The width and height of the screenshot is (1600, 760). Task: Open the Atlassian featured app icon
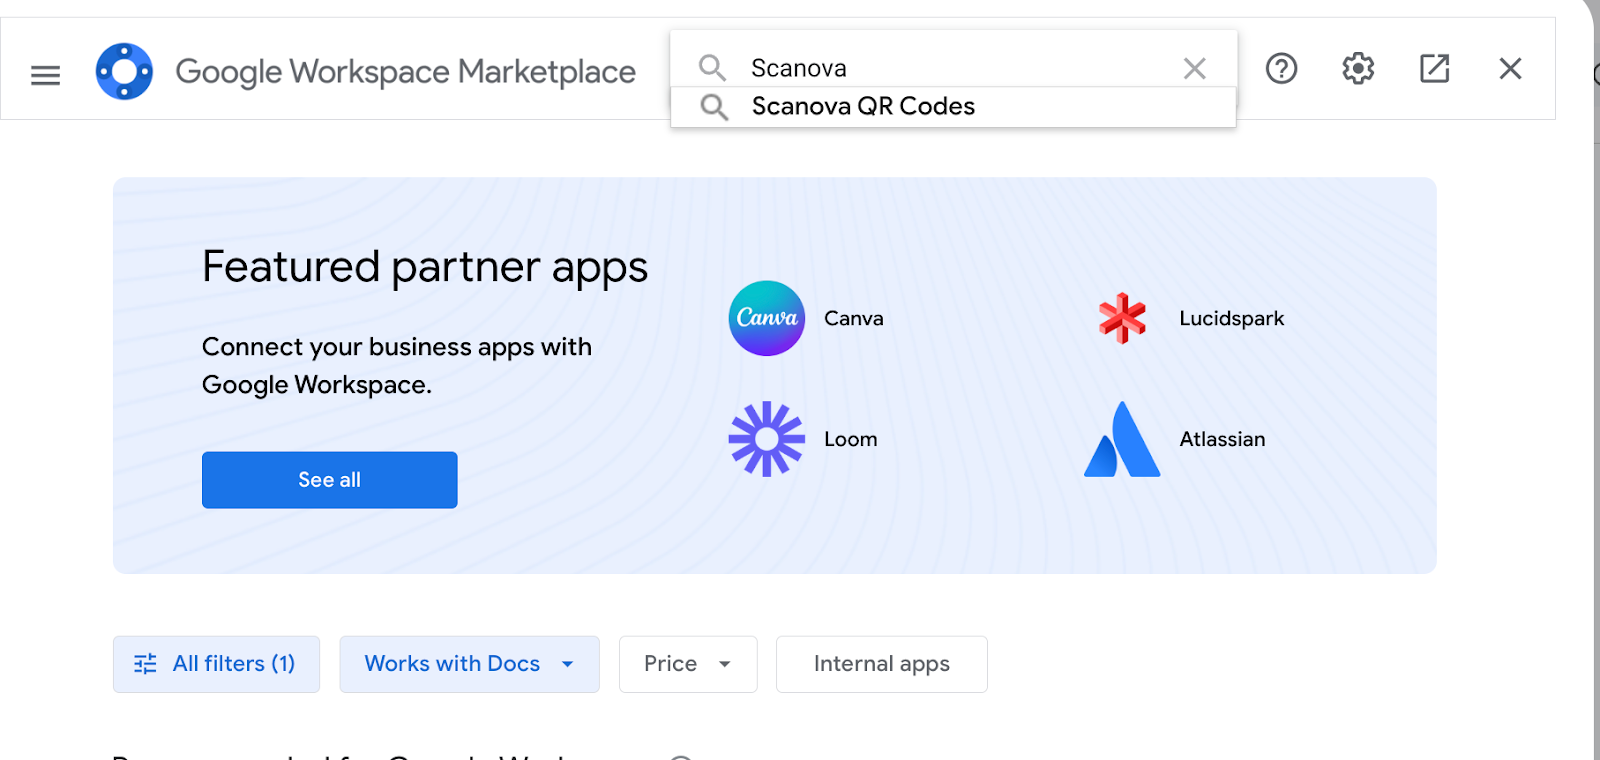pos(1122,440)
